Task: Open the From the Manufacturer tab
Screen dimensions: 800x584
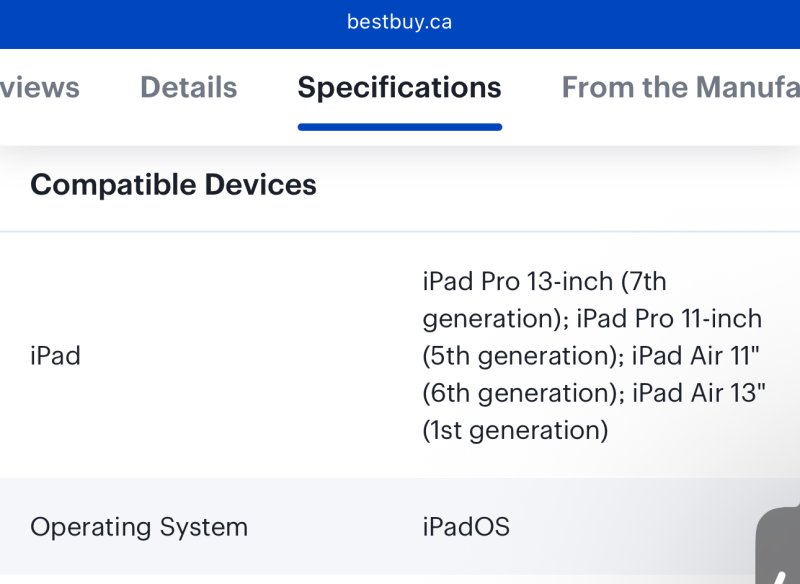Action: pos(681,87)
